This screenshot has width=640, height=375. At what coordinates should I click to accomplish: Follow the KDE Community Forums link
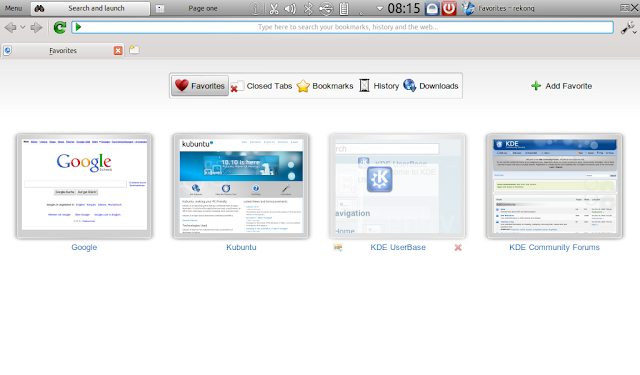(554, 247)
